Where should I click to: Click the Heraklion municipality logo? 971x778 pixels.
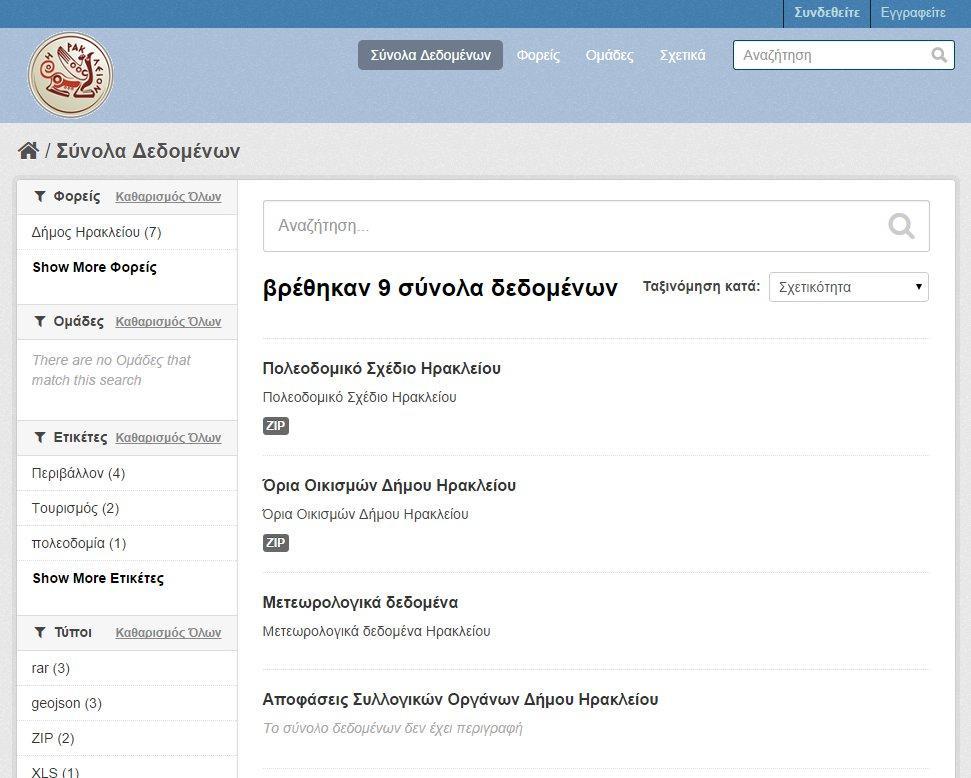pyautogui.click(x=71, y=74)
